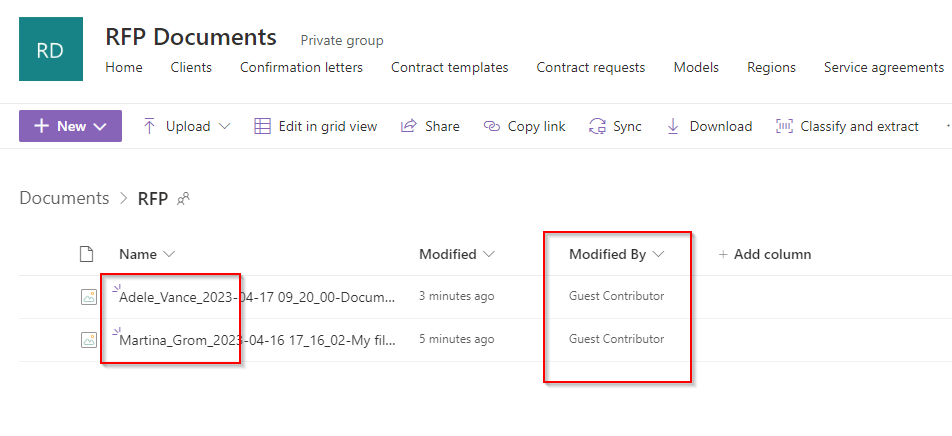Open the Modified By column dropdown

pyautogui.click(x=658, y=254)
